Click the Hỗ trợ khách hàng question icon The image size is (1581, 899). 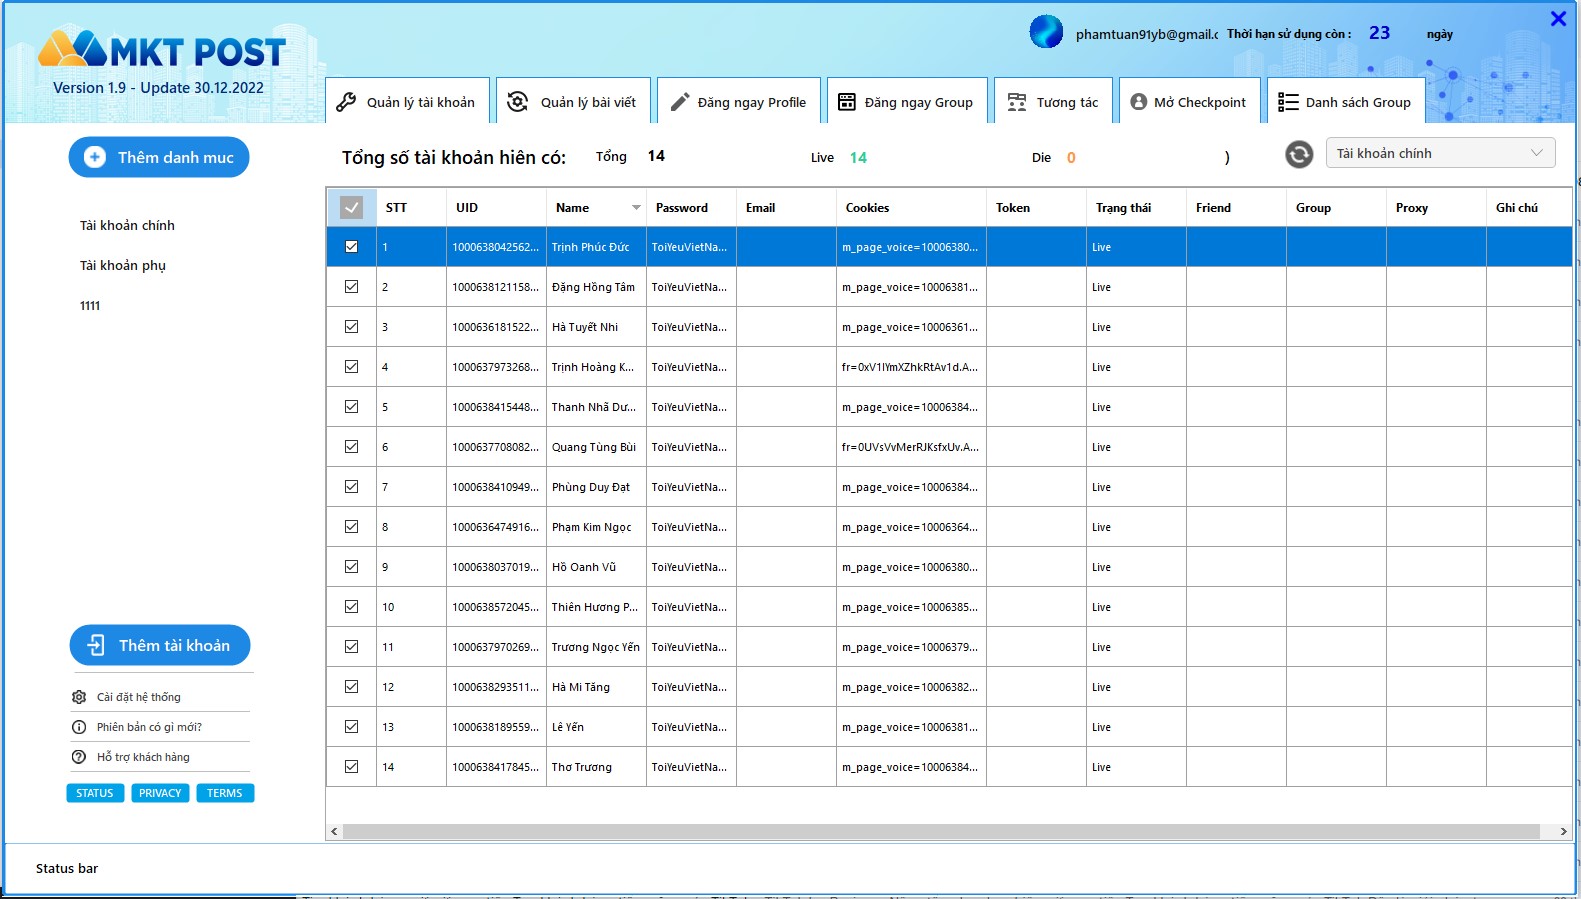tap(79, 757)
